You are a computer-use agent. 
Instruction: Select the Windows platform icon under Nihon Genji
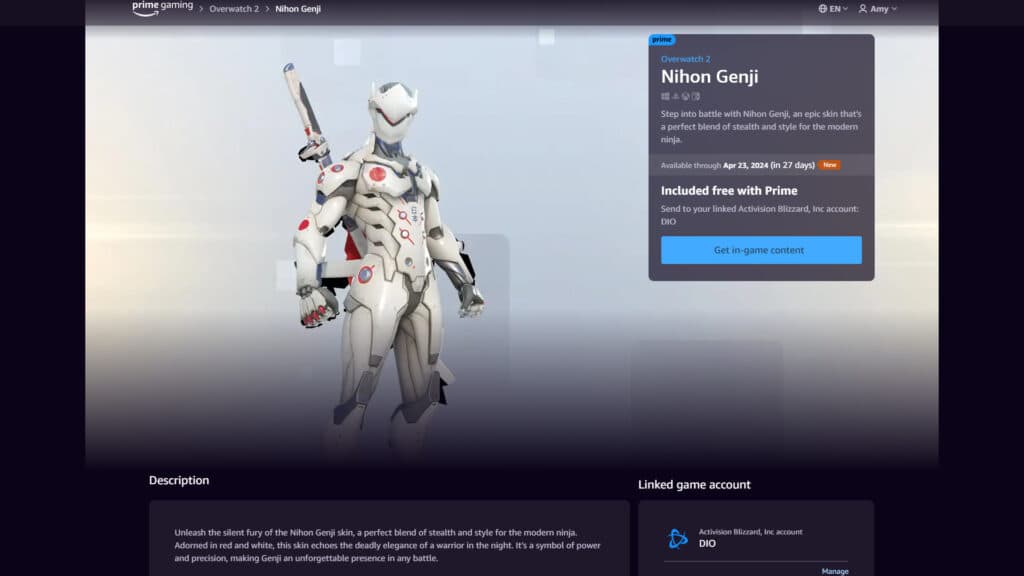point(665,95)
